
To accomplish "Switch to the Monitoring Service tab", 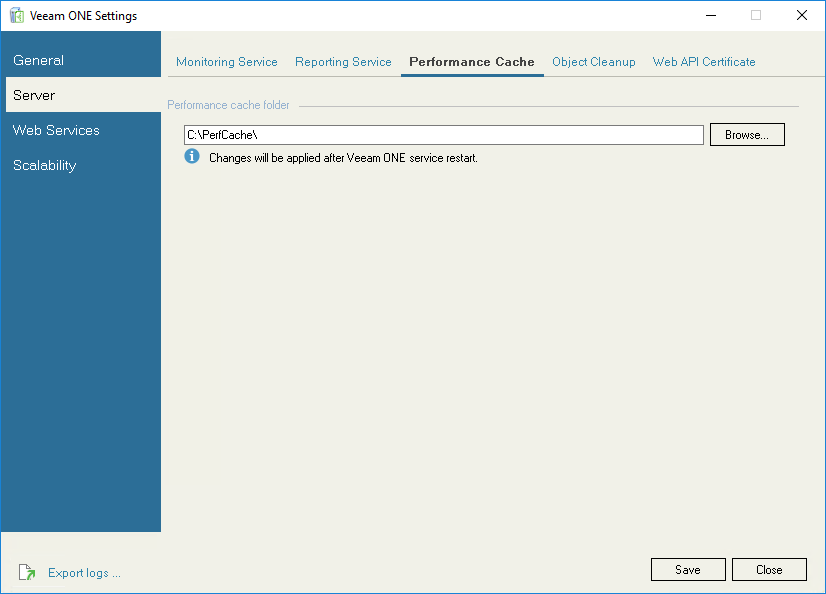I will tap(226, 61).
